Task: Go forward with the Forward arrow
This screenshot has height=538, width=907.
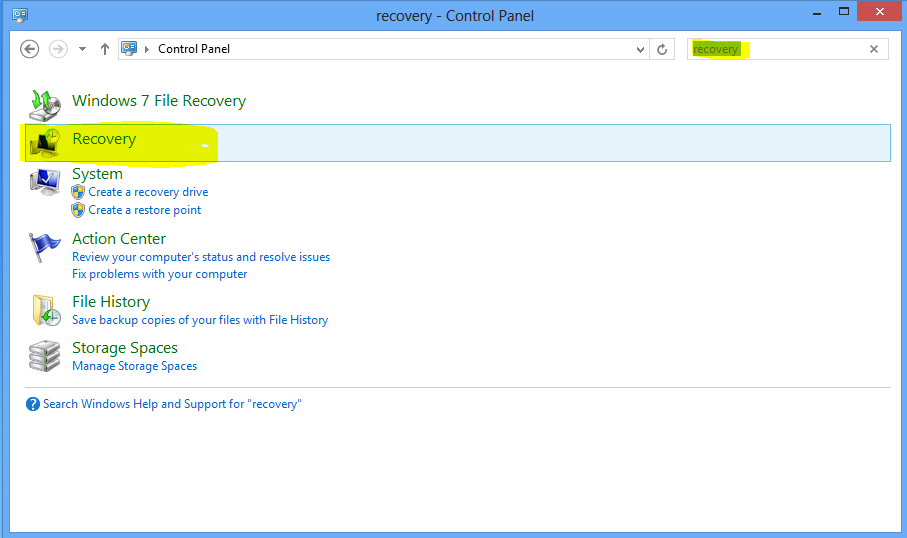Action: [58, 49]
